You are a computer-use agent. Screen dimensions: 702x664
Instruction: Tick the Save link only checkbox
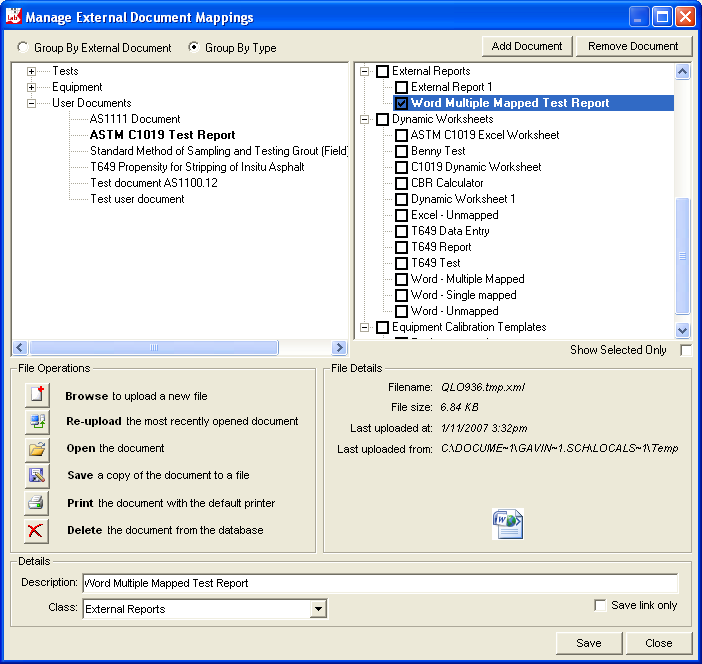pos(600,606)
